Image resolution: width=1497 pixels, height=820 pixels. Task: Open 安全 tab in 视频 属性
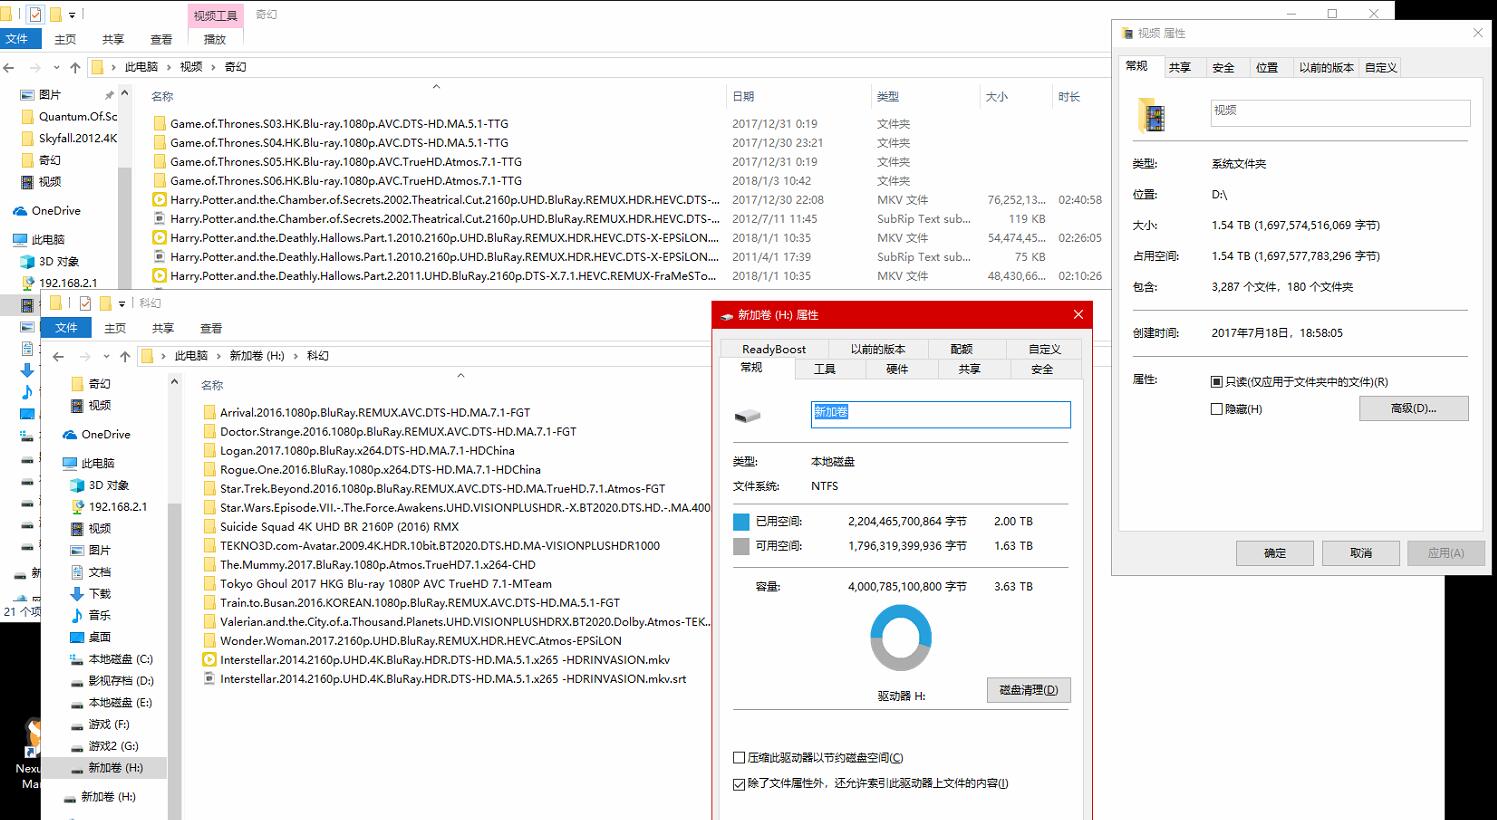1223,68
